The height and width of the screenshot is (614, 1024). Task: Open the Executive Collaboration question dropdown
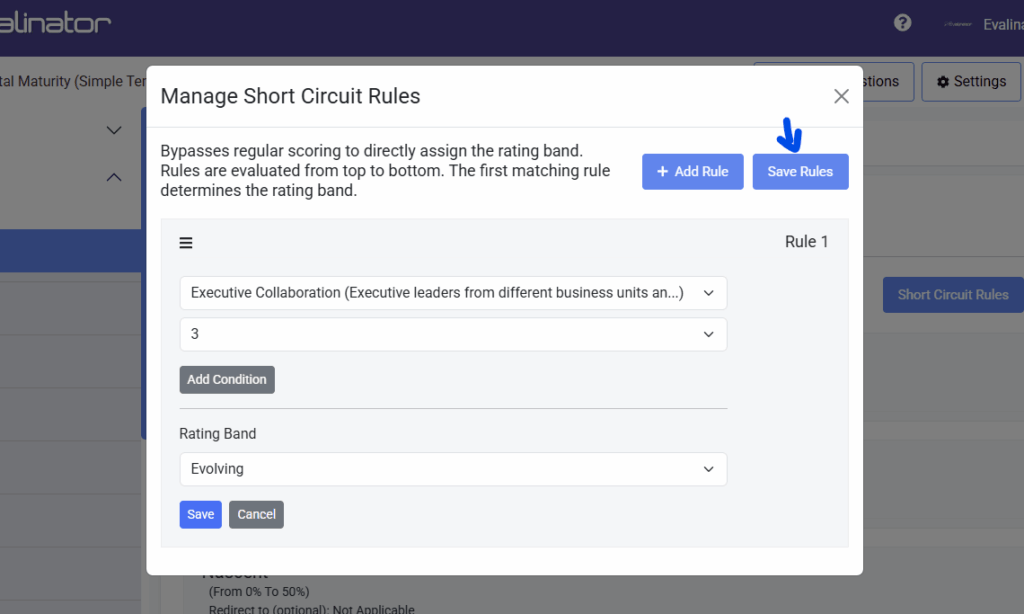(x=453, y=293)
